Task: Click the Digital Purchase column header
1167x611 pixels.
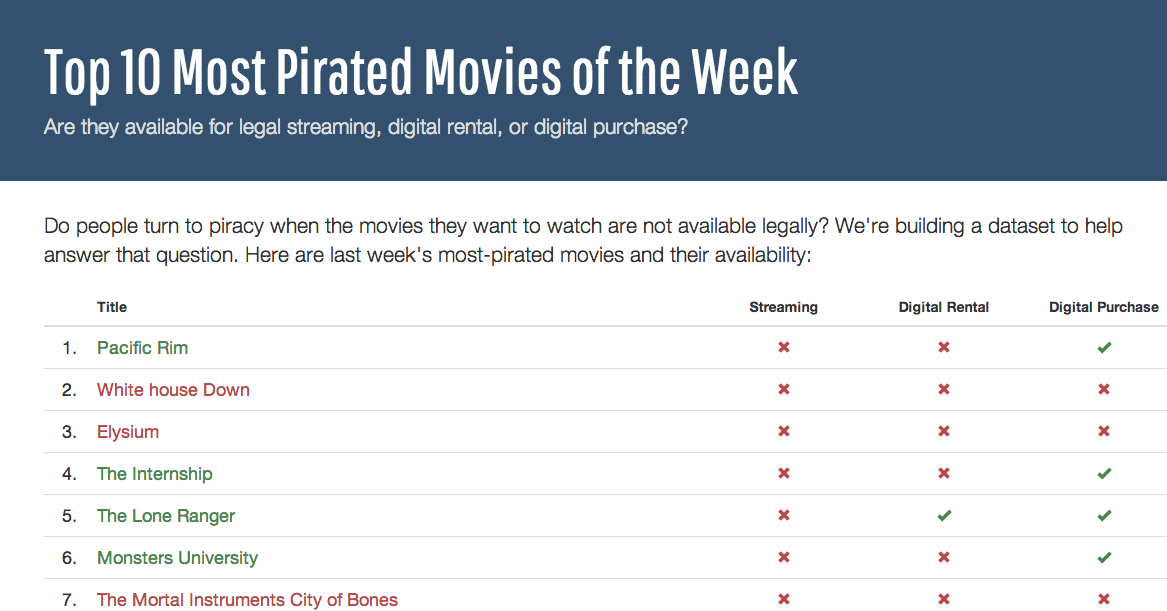Action: [1103, 307]
